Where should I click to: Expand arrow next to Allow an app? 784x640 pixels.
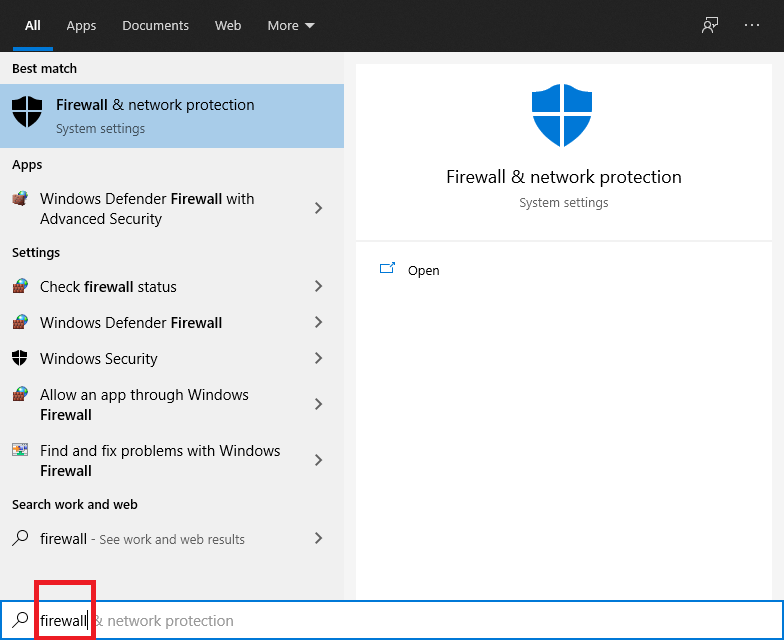coord(318,404)
